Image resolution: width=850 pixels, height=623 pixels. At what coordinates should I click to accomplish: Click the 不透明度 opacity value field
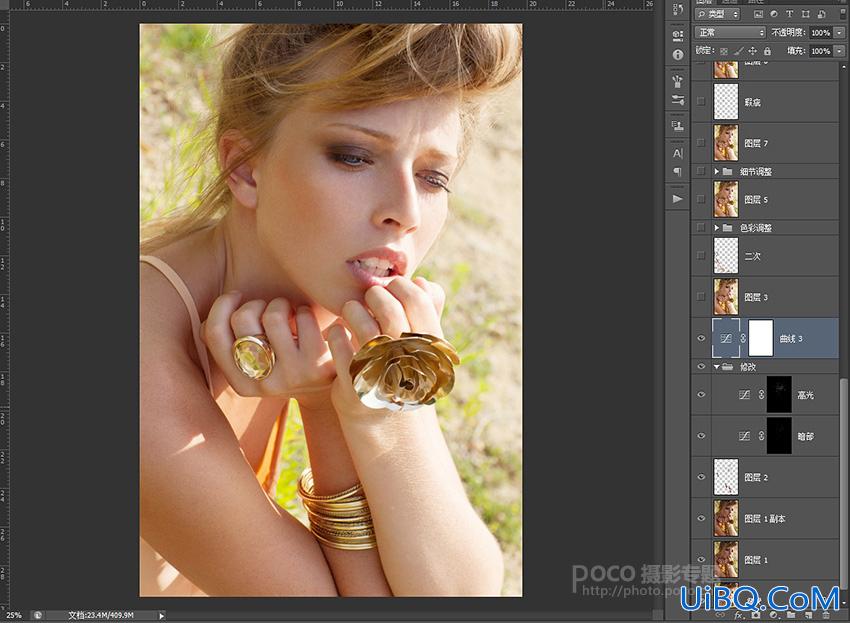(x=821, y=33)
